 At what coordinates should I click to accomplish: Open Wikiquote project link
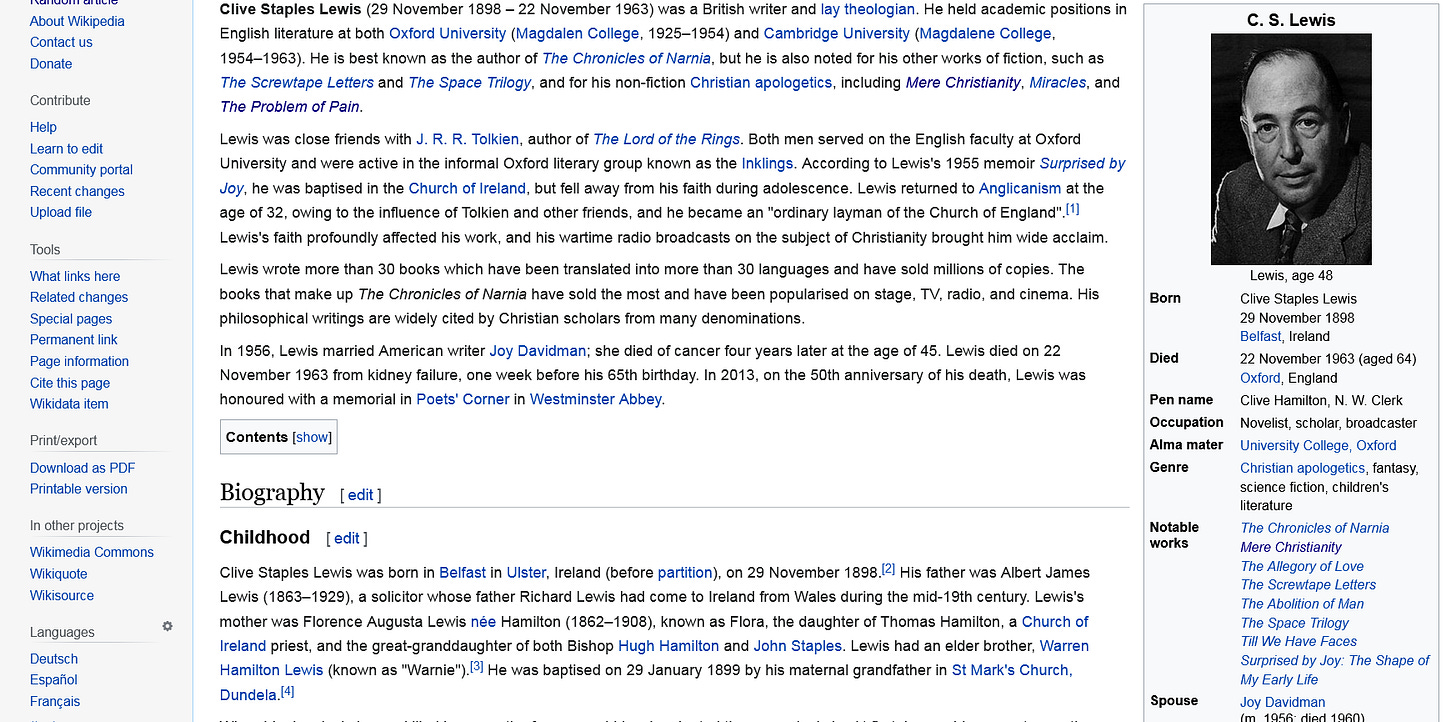59,574
